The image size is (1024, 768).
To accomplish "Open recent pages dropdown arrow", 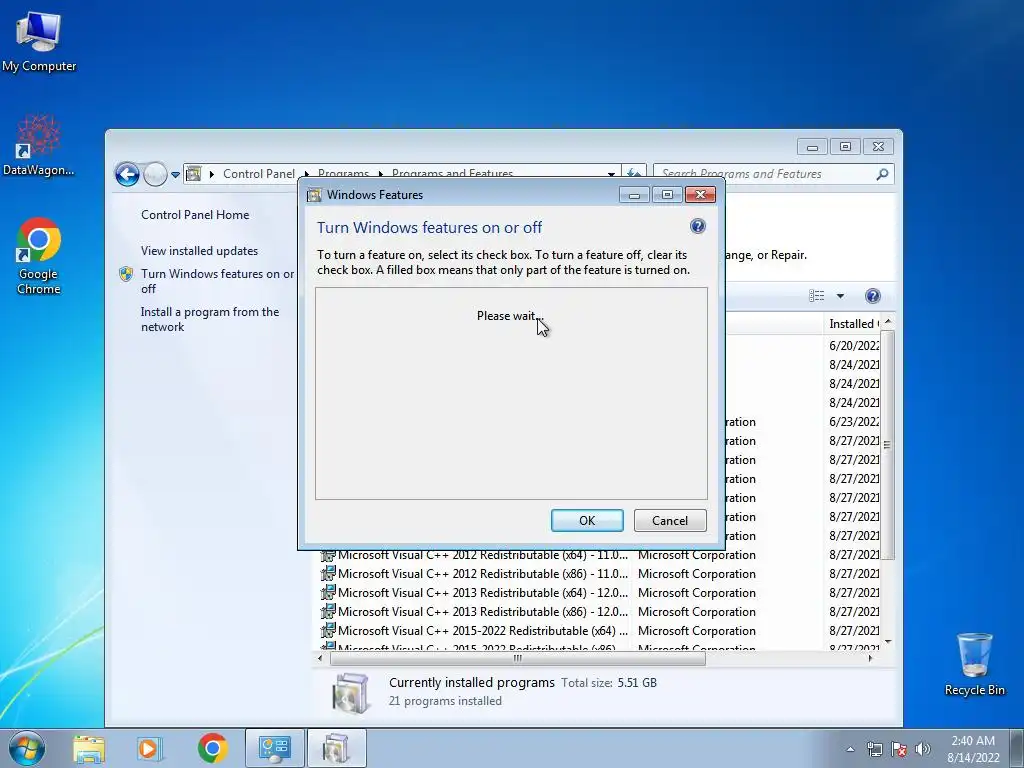I will click(x=175, y=175).
